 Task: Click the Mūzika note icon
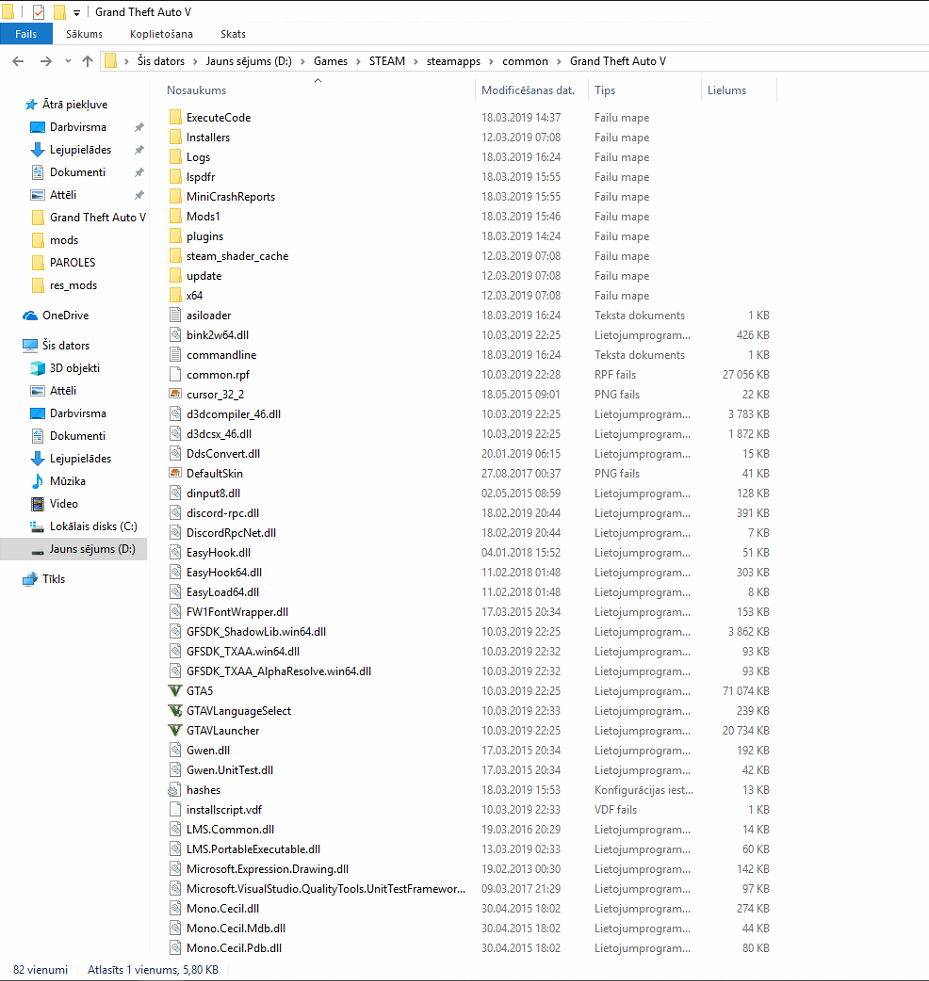coord(38,481)
